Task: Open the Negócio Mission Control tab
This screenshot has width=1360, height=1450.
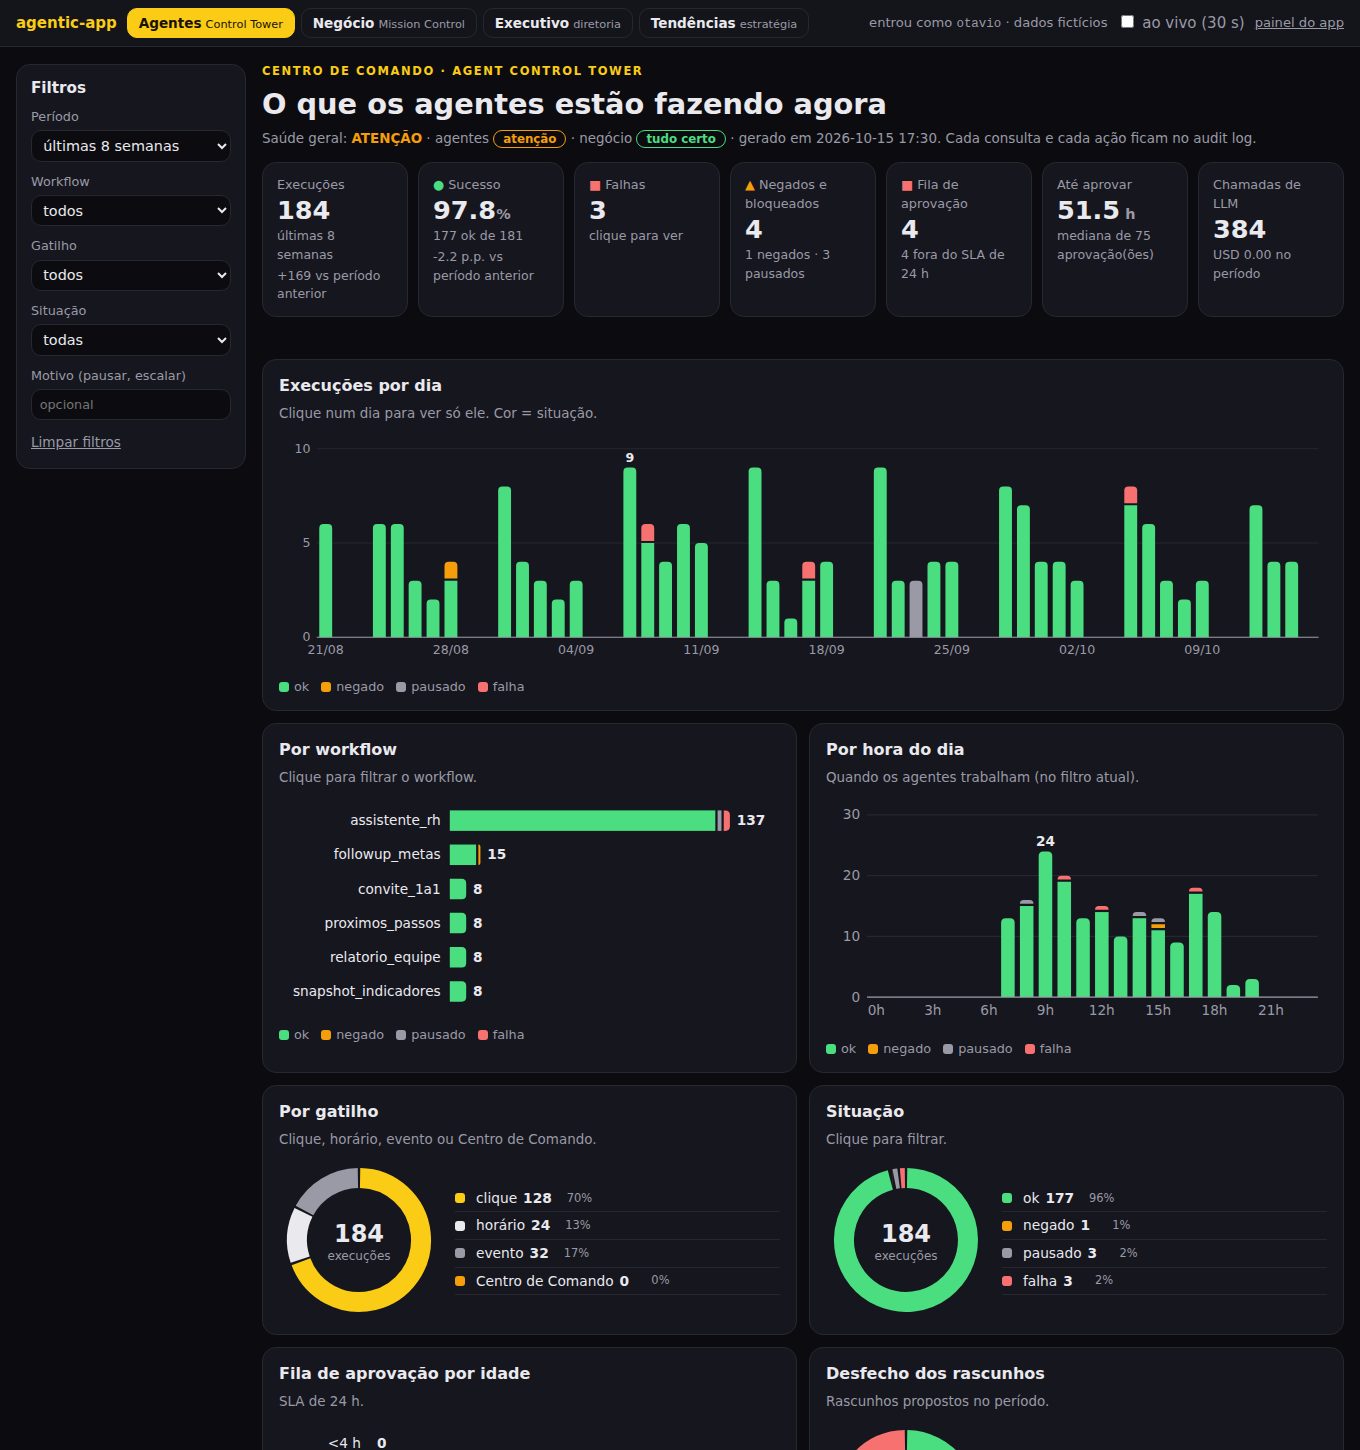Action: point(389,23)
